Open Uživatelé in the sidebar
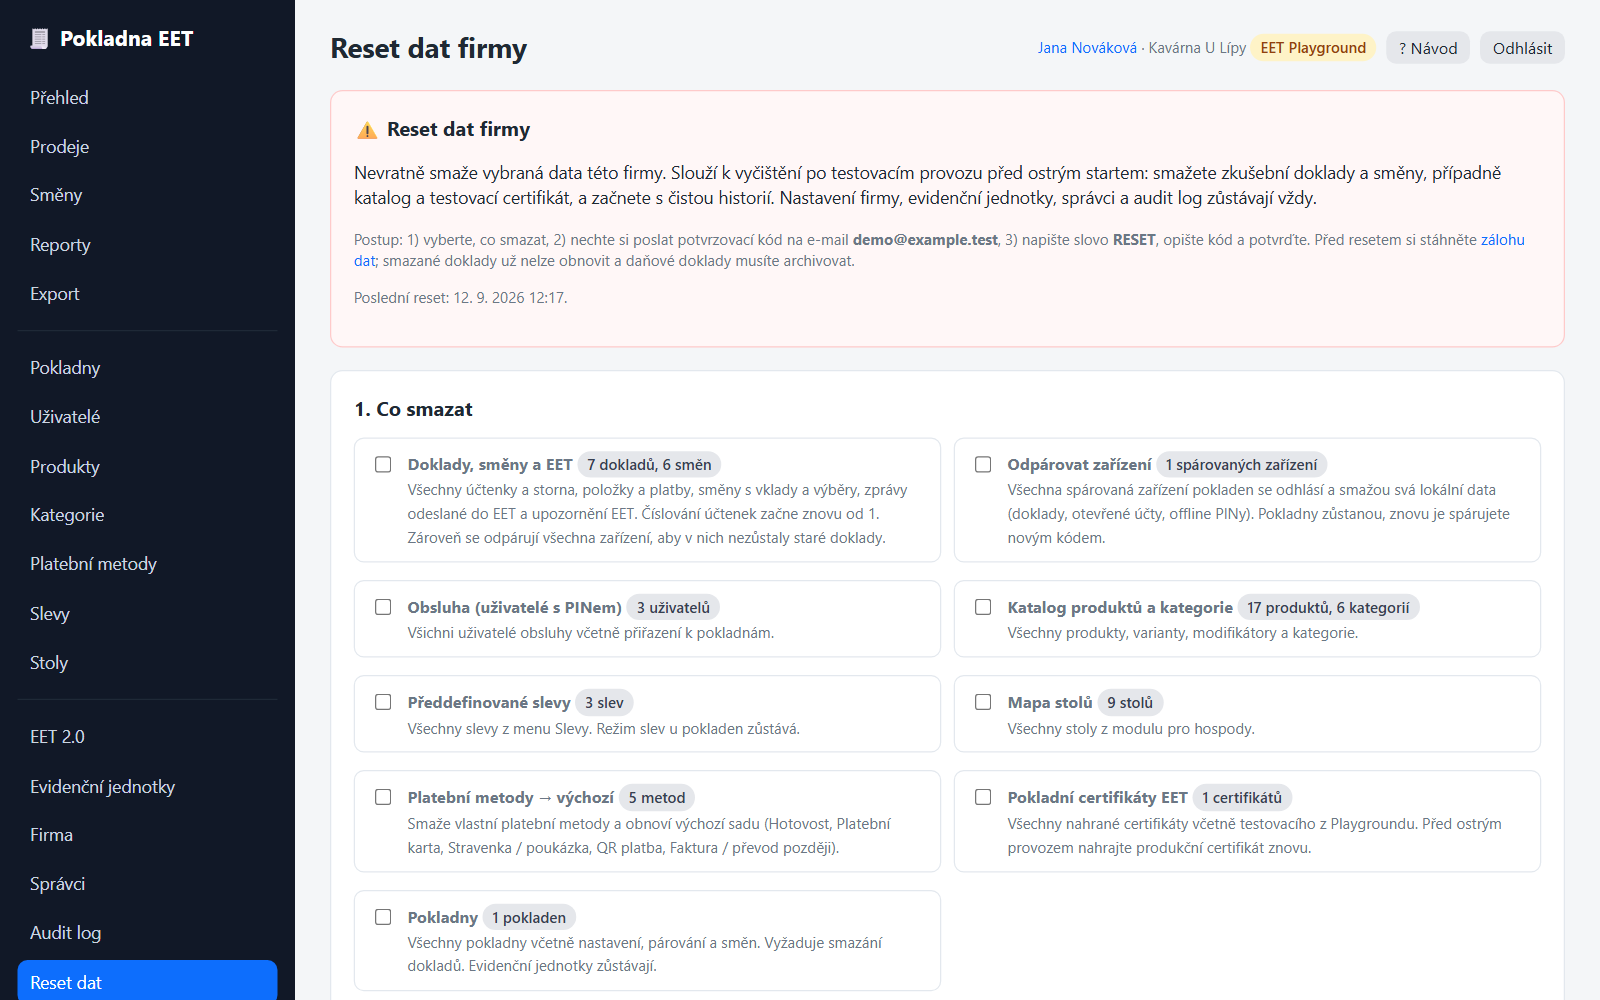This screenshot has width=1600, height=1000. click(x=147, y=417)
